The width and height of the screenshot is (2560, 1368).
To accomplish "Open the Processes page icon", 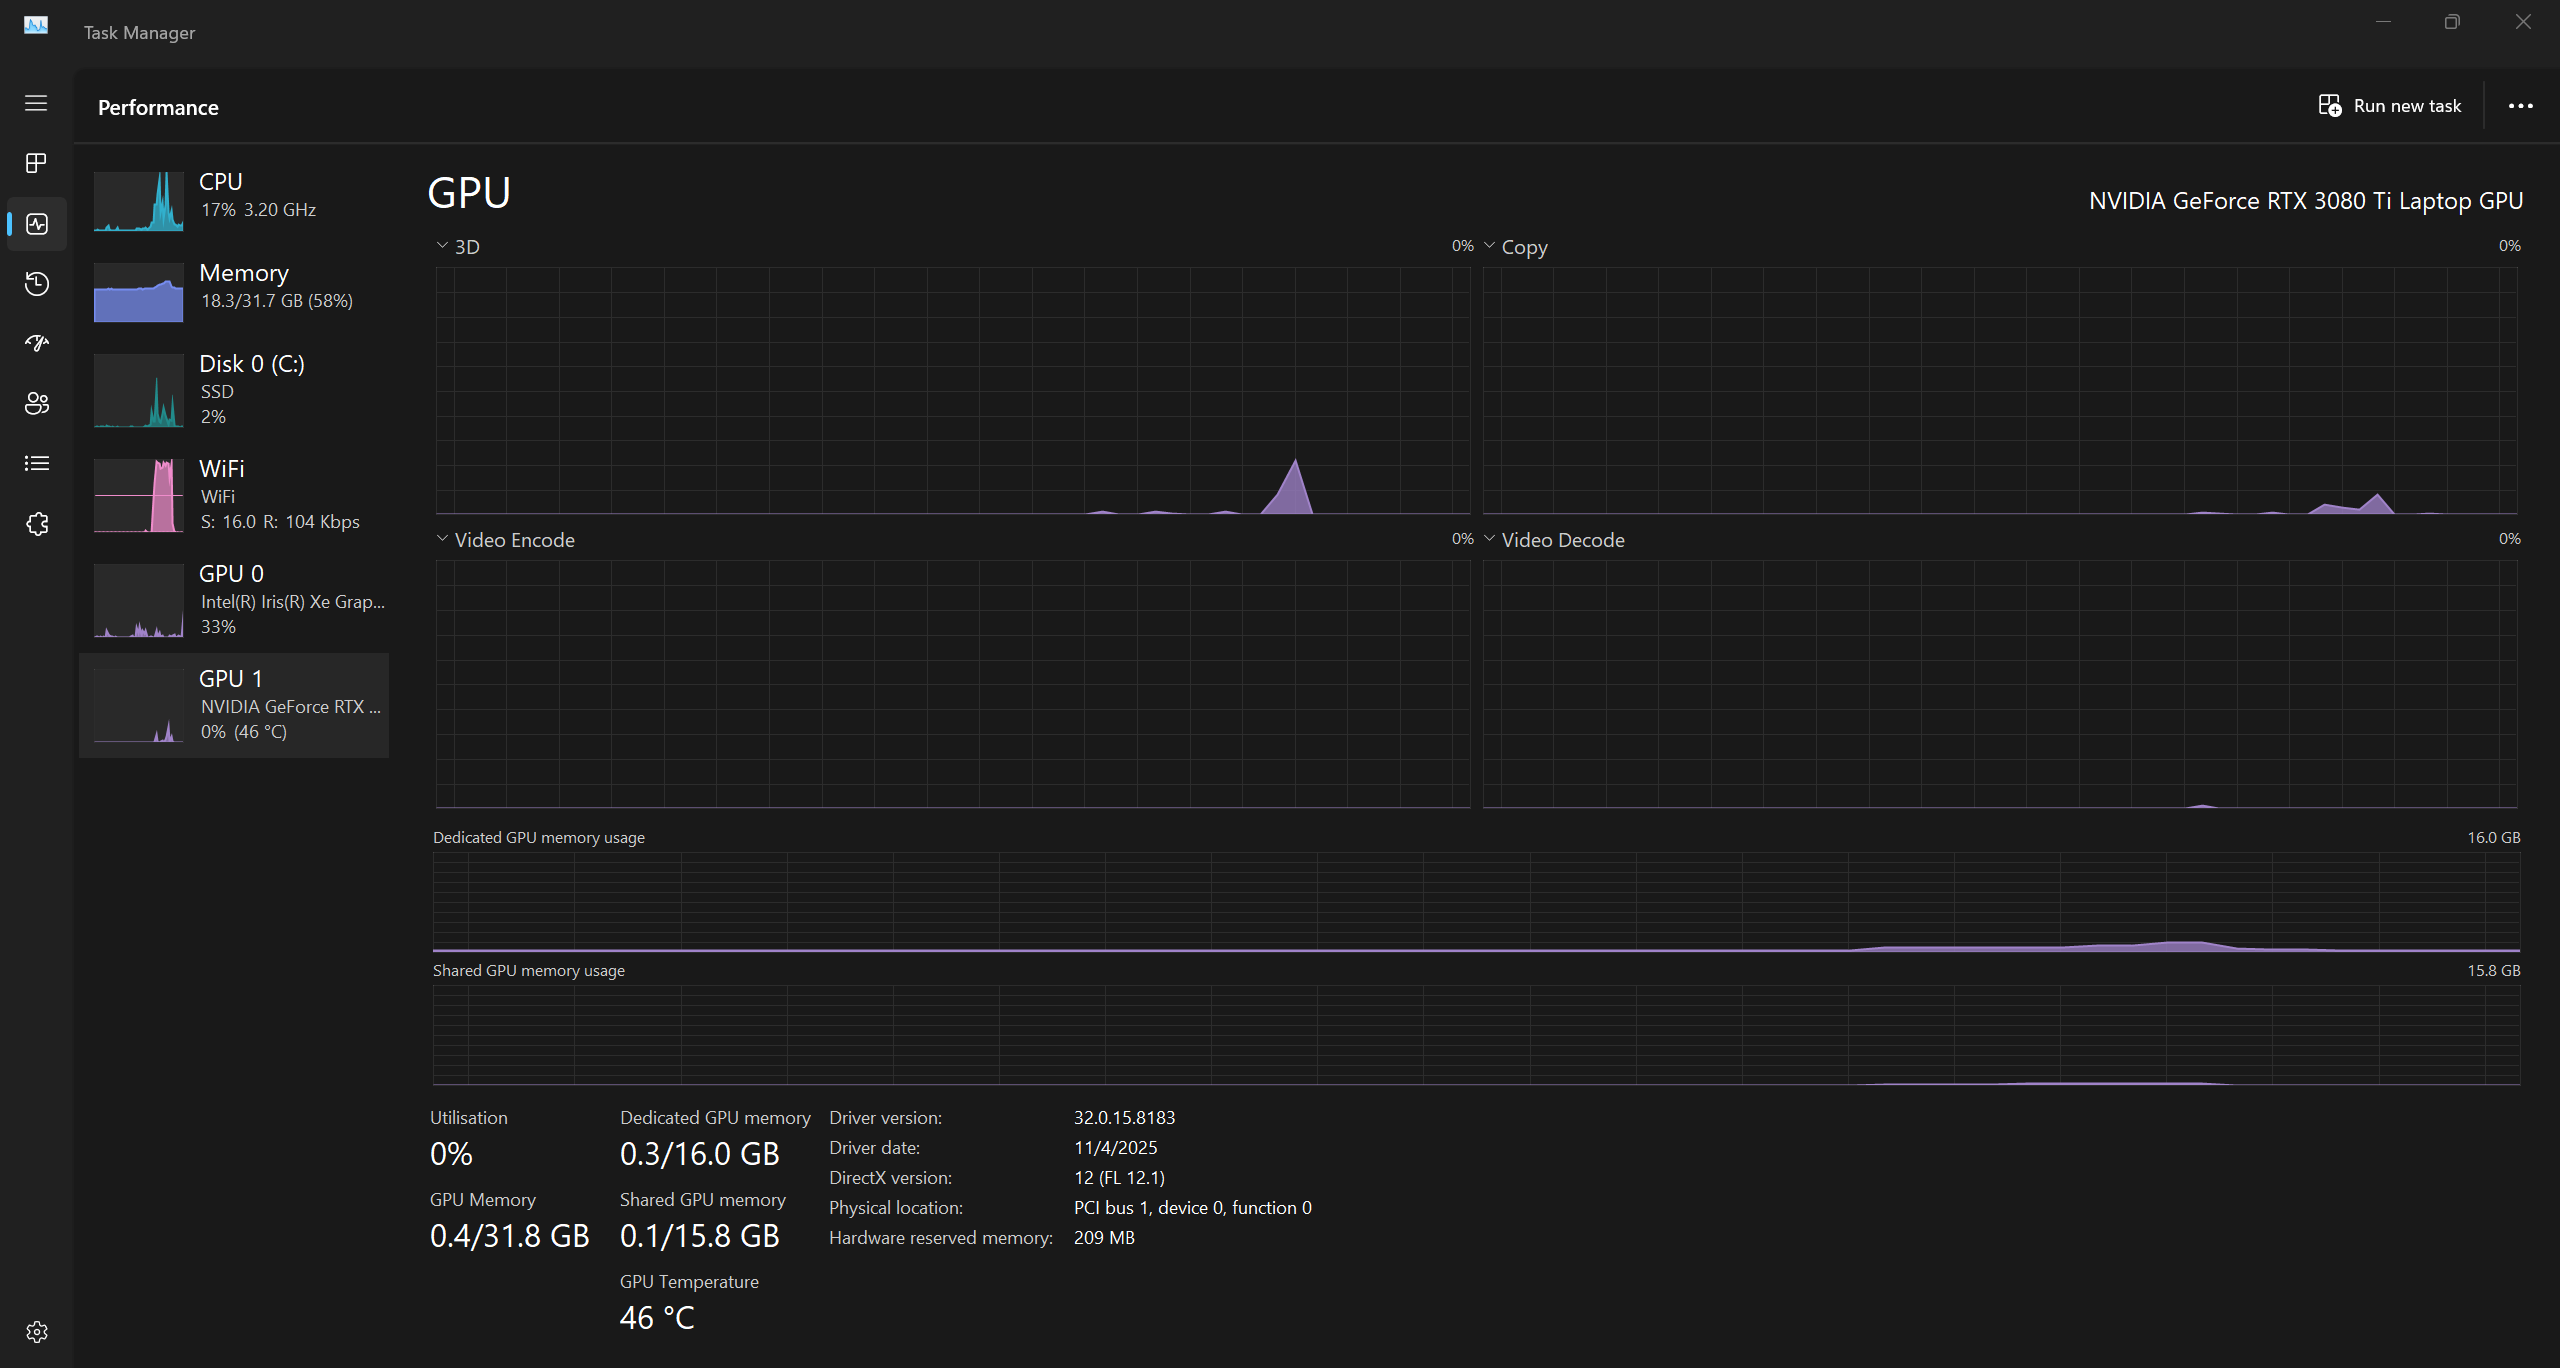I will pos(36,163).
